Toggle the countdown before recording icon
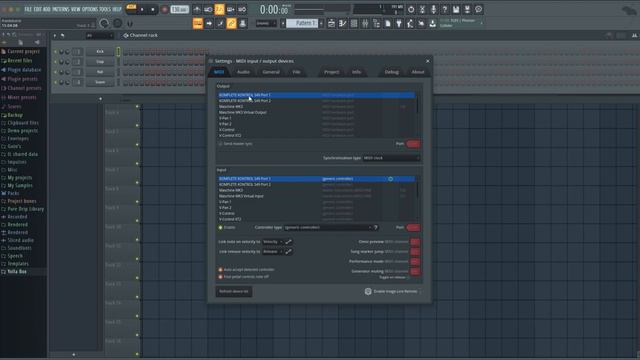The width and height of the screenshot is (640, 360). click(x=219, y=9)
